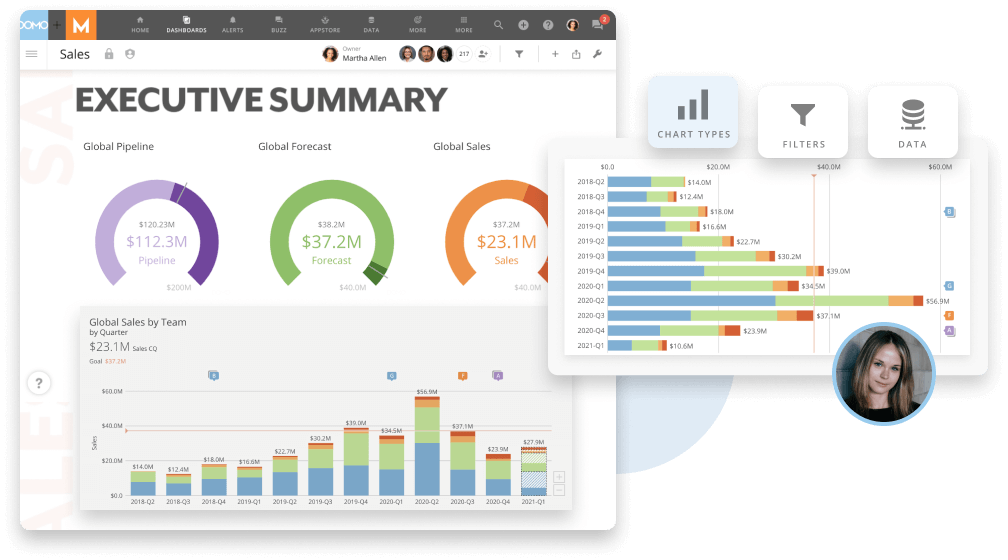Click the funnel filter icon in page toolbar
Screen dimensions: 1008x560
point(519,54)
